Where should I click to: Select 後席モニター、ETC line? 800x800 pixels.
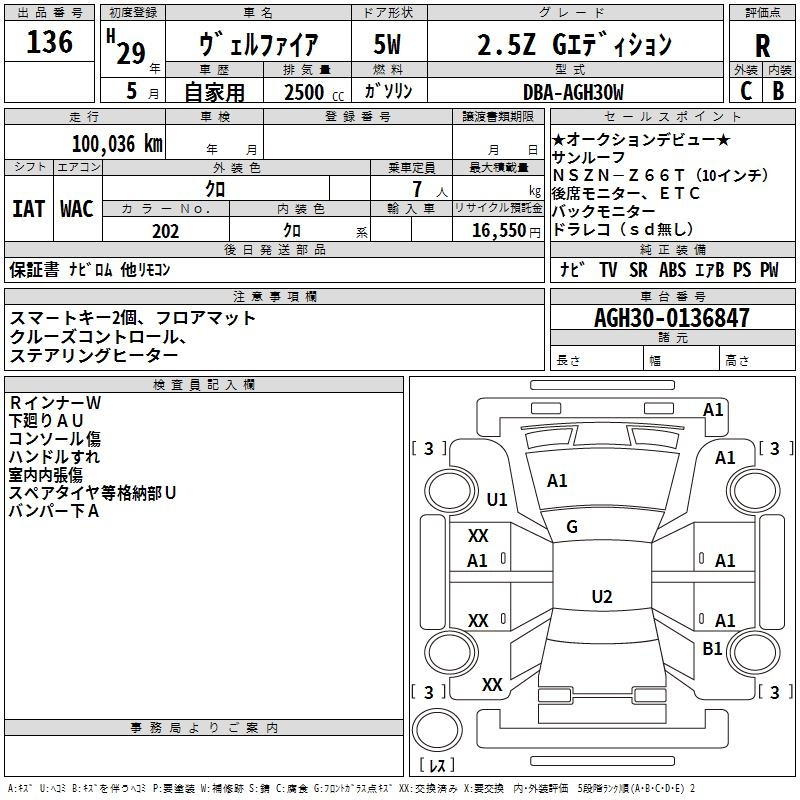coord(626,193)
